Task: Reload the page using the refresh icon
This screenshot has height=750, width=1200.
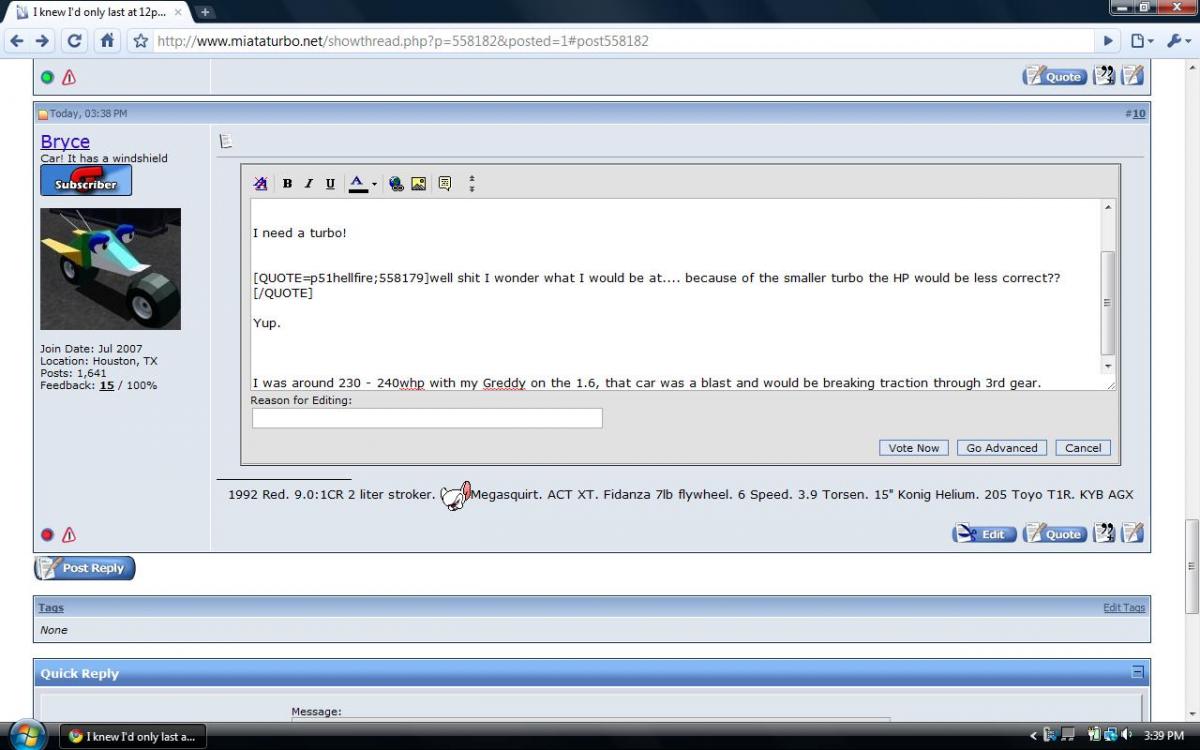Action: click(x=74, y=41)
